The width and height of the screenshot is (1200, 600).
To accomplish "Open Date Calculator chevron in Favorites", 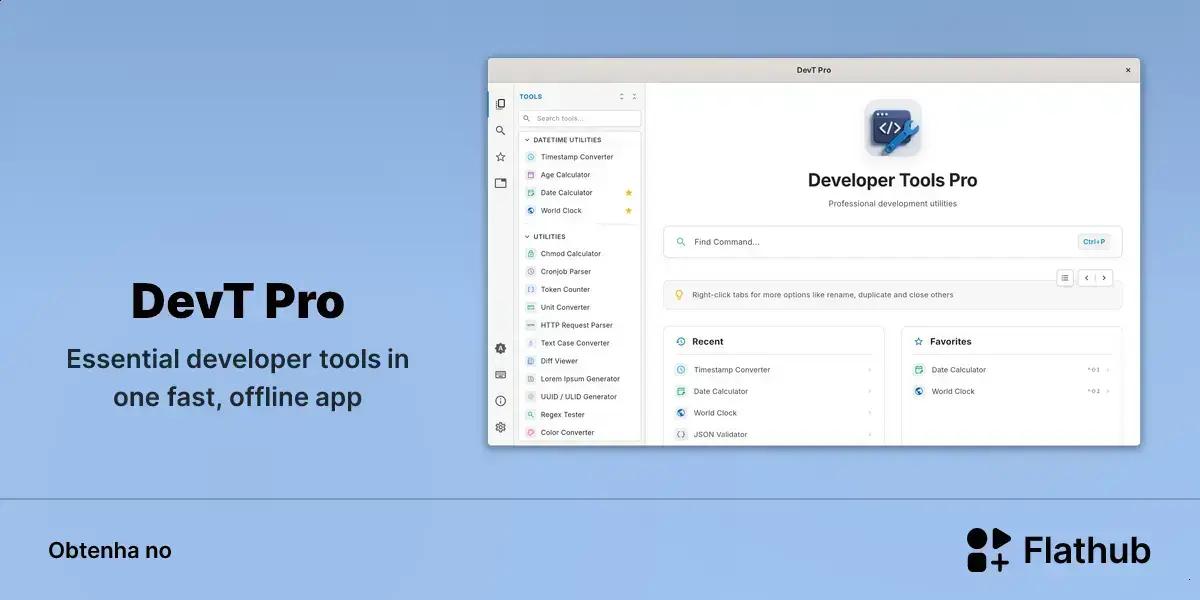I will (1108, 370).
